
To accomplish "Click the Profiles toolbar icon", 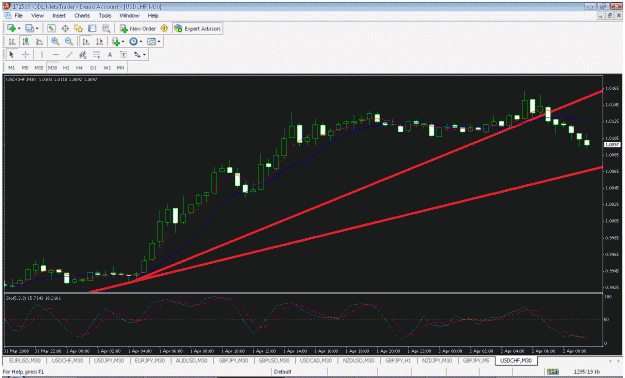I will [29, 28].
